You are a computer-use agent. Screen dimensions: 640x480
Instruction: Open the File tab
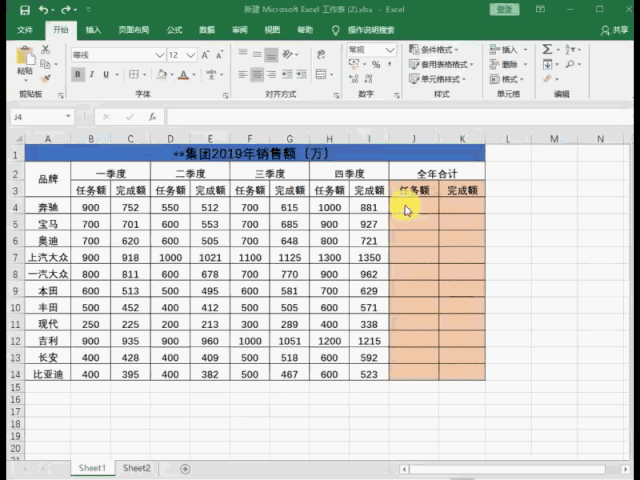[25, 30]
